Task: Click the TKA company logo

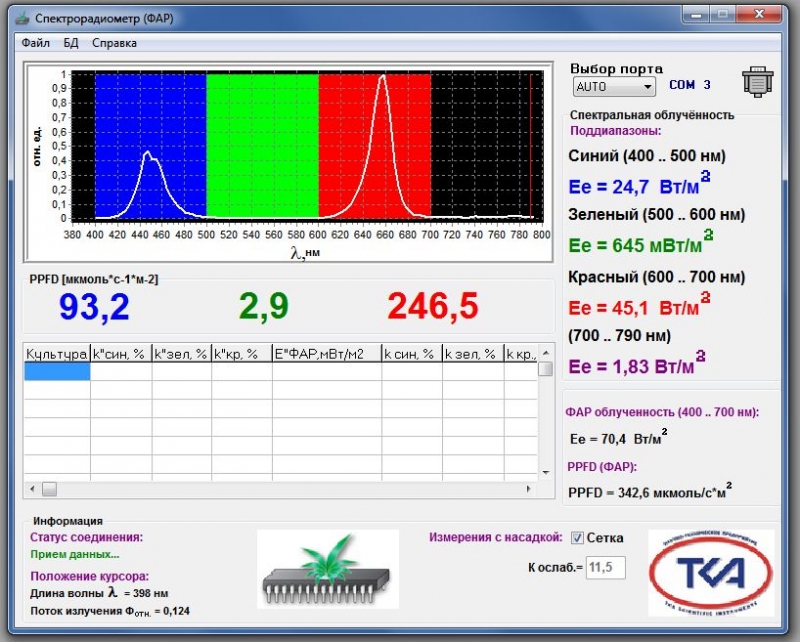Action: (x=711, y=573)
